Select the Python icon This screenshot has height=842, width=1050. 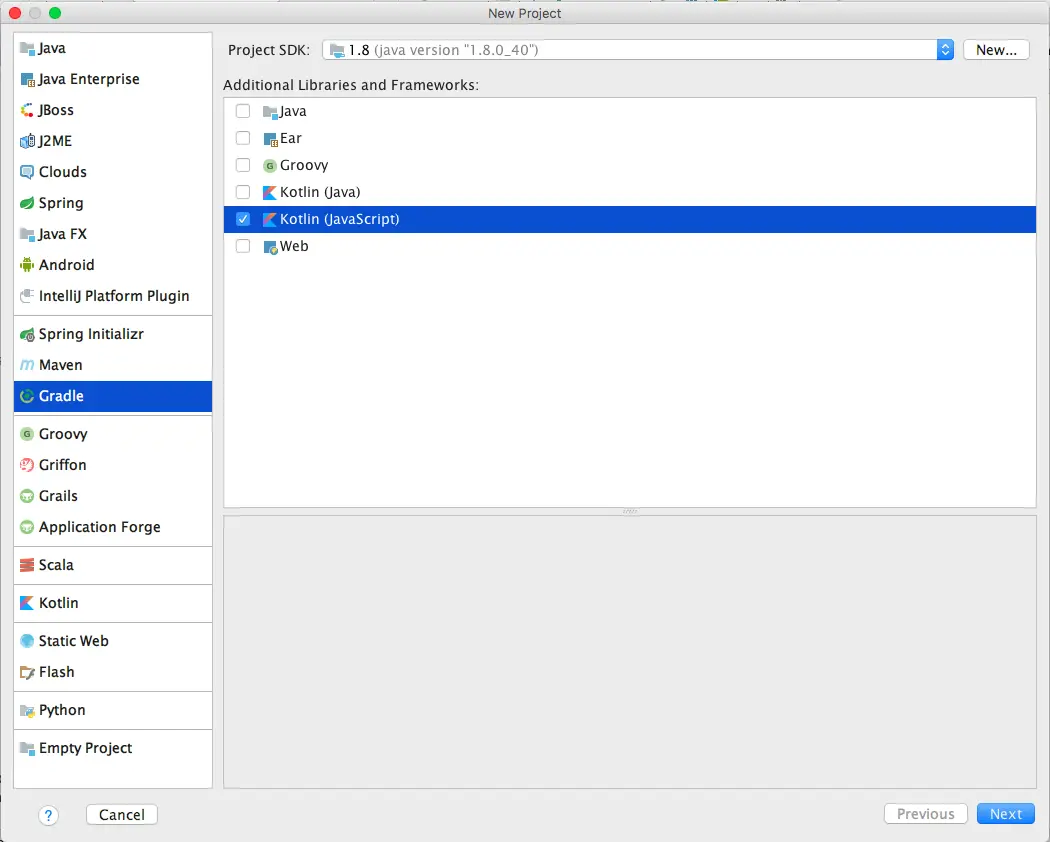pos(27,710)
